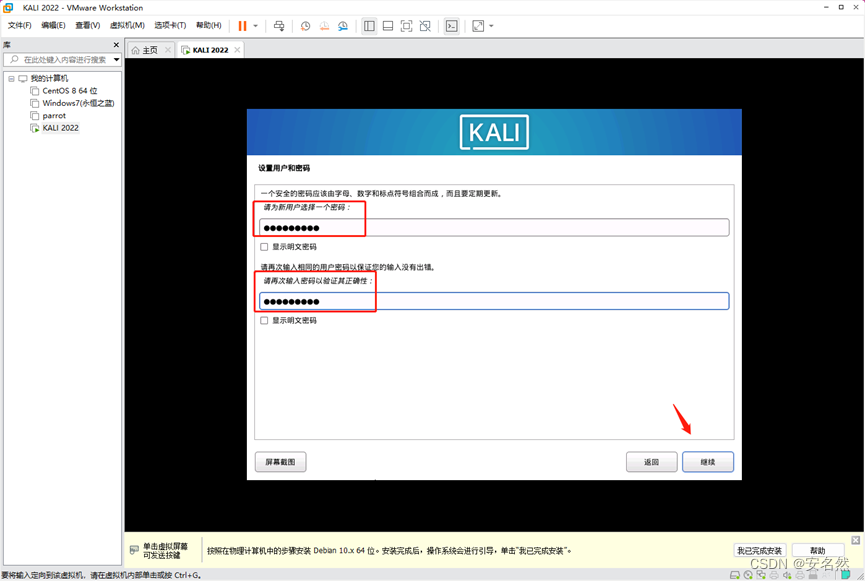Click the new user password field
The height and width of the screenshot is (581, 865).
(494, 227)
